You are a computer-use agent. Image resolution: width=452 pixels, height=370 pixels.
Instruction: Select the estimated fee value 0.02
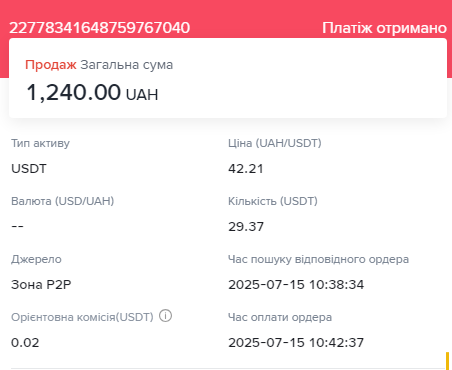[25, 343]
